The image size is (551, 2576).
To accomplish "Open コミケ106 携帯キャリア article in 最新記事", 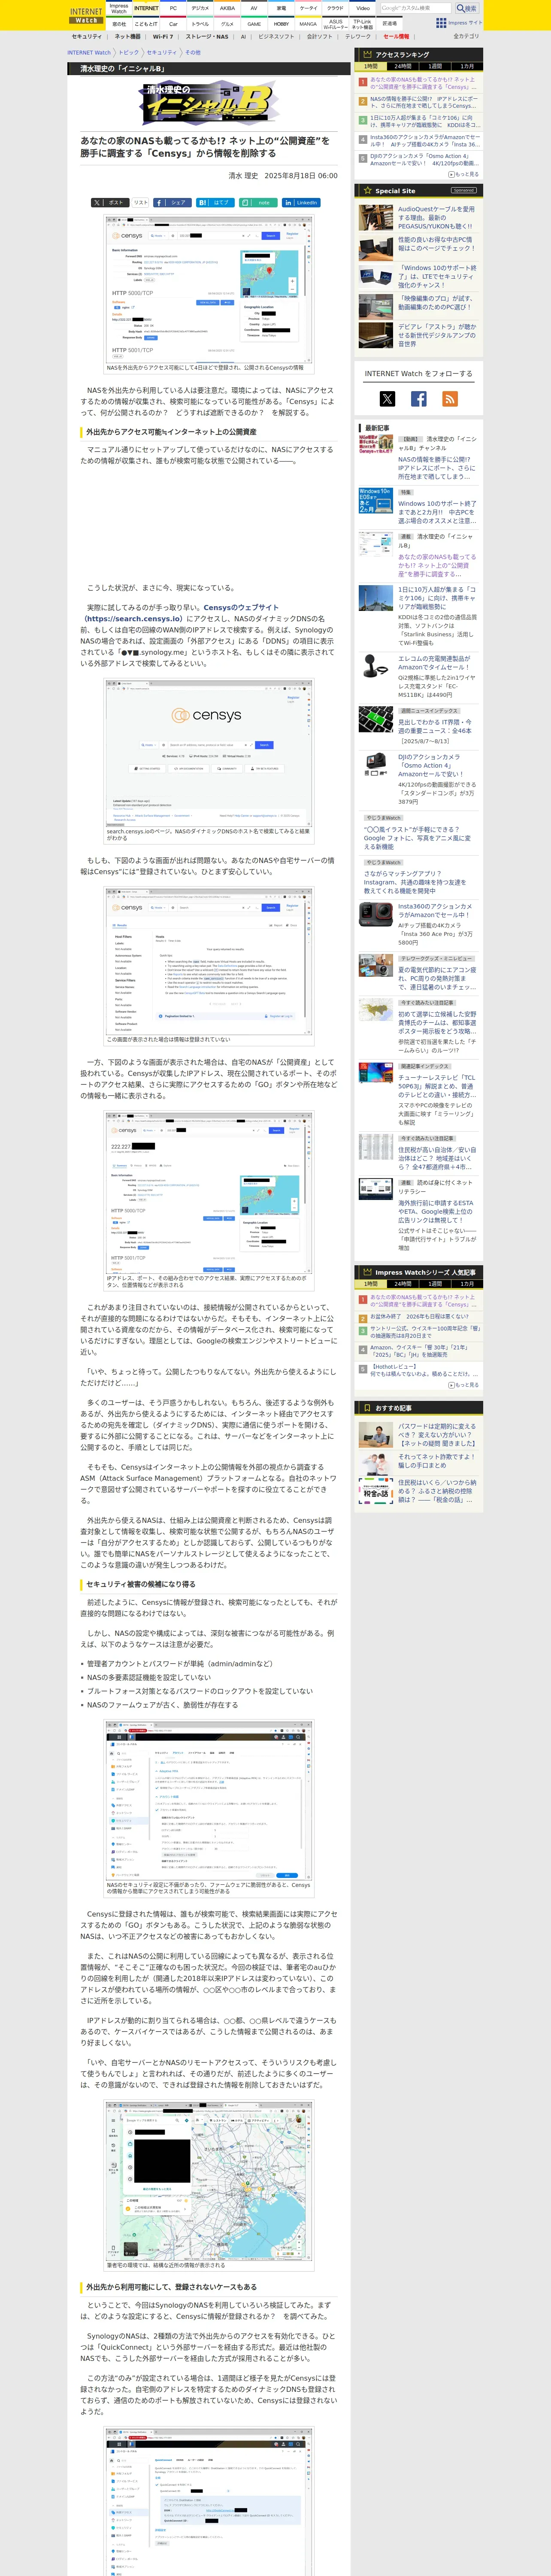I will click(436, 598).
